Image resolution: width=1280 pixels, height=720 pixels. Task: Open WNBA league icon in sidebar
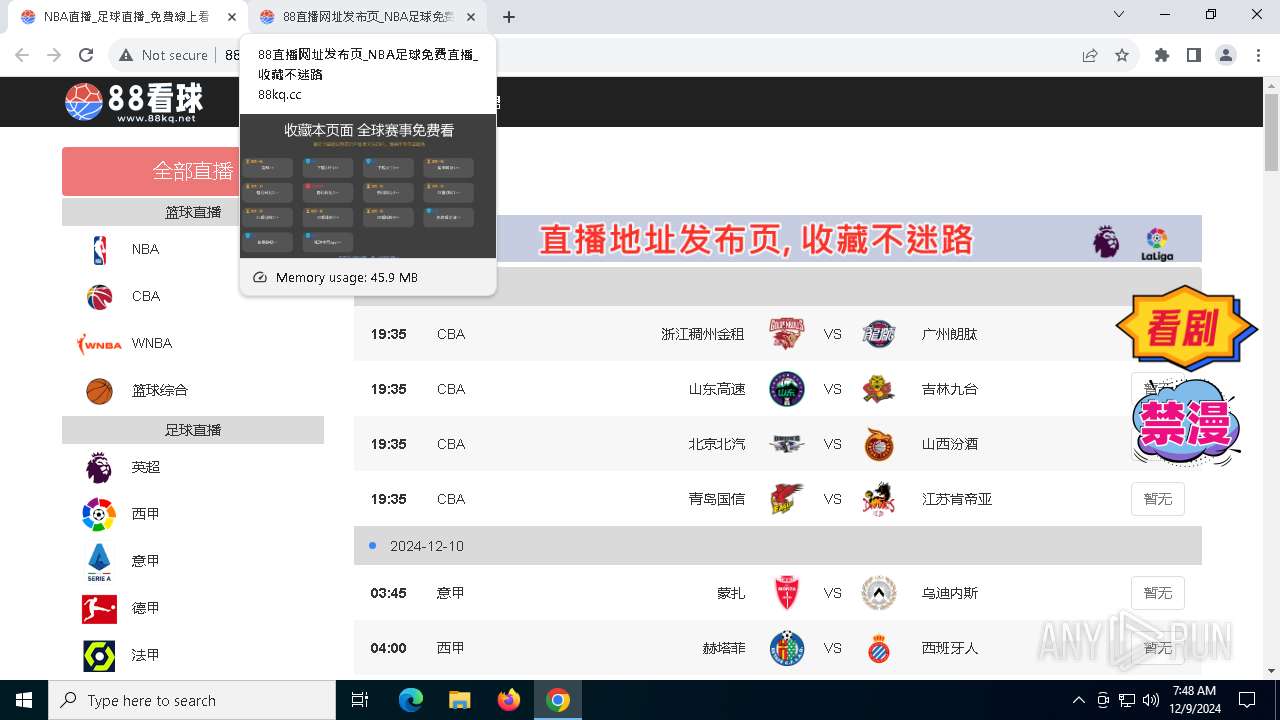click(99, 343)
